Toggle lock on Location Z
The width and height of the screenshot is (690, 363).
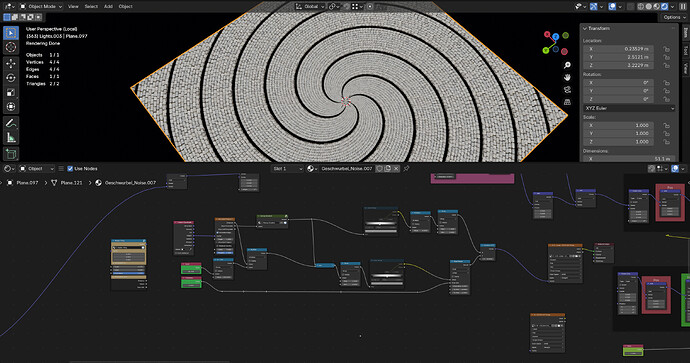tap(666, 66)
